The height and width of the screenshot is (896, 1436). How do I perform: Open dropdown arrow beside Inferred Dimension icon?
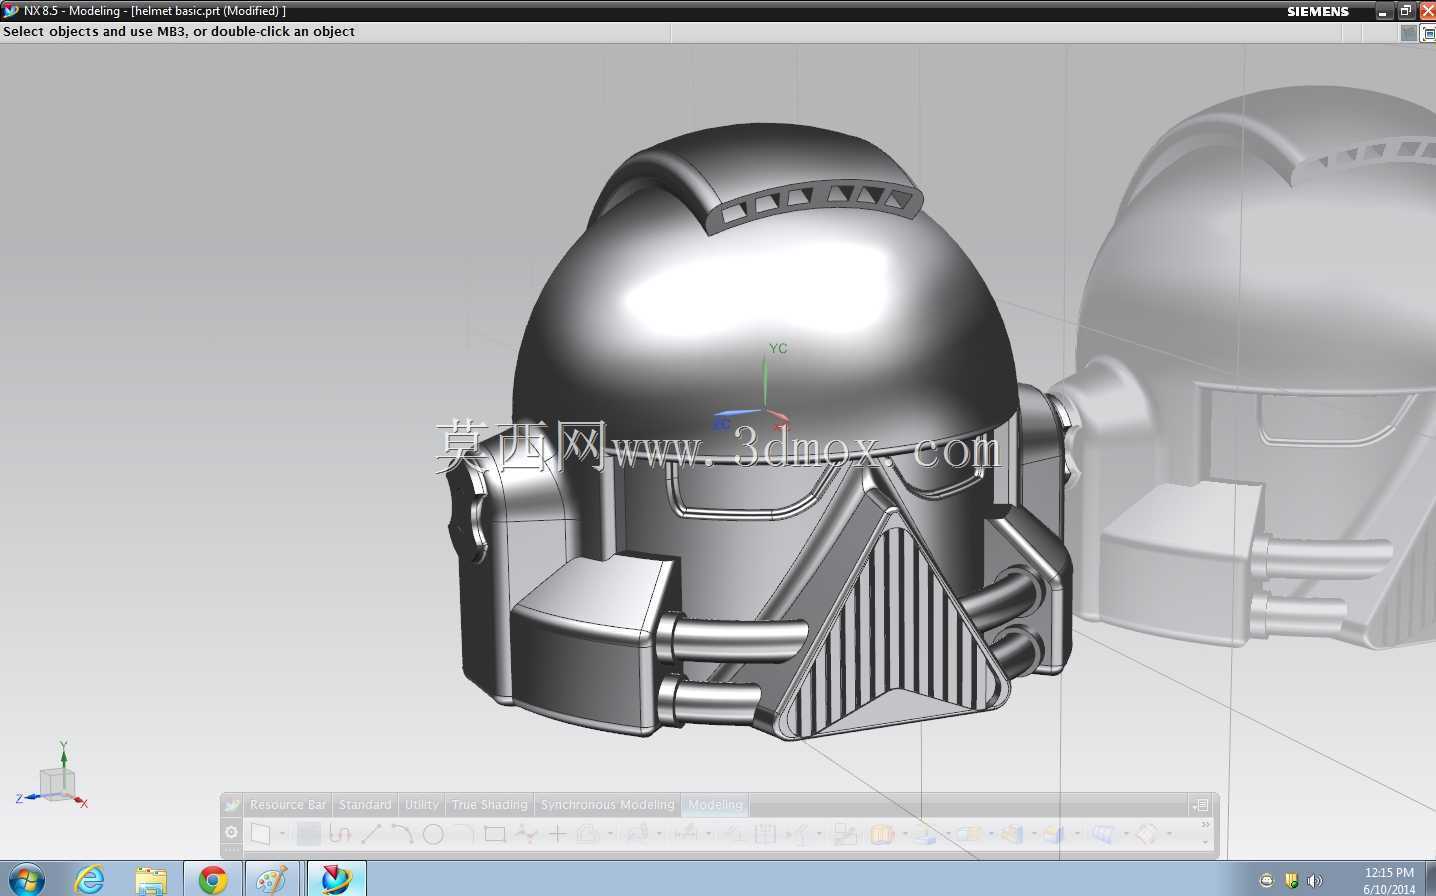click(709, 833)
